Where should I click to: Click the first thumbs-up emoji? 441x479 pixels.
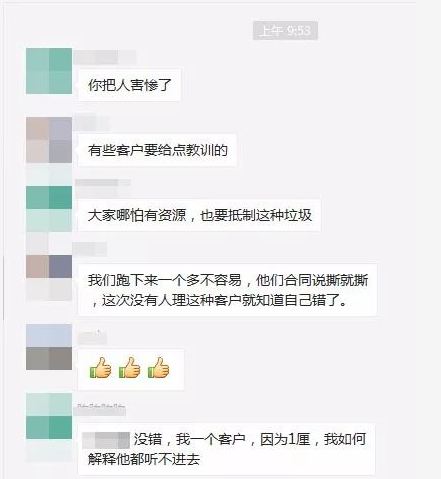(x=101, y=368)
